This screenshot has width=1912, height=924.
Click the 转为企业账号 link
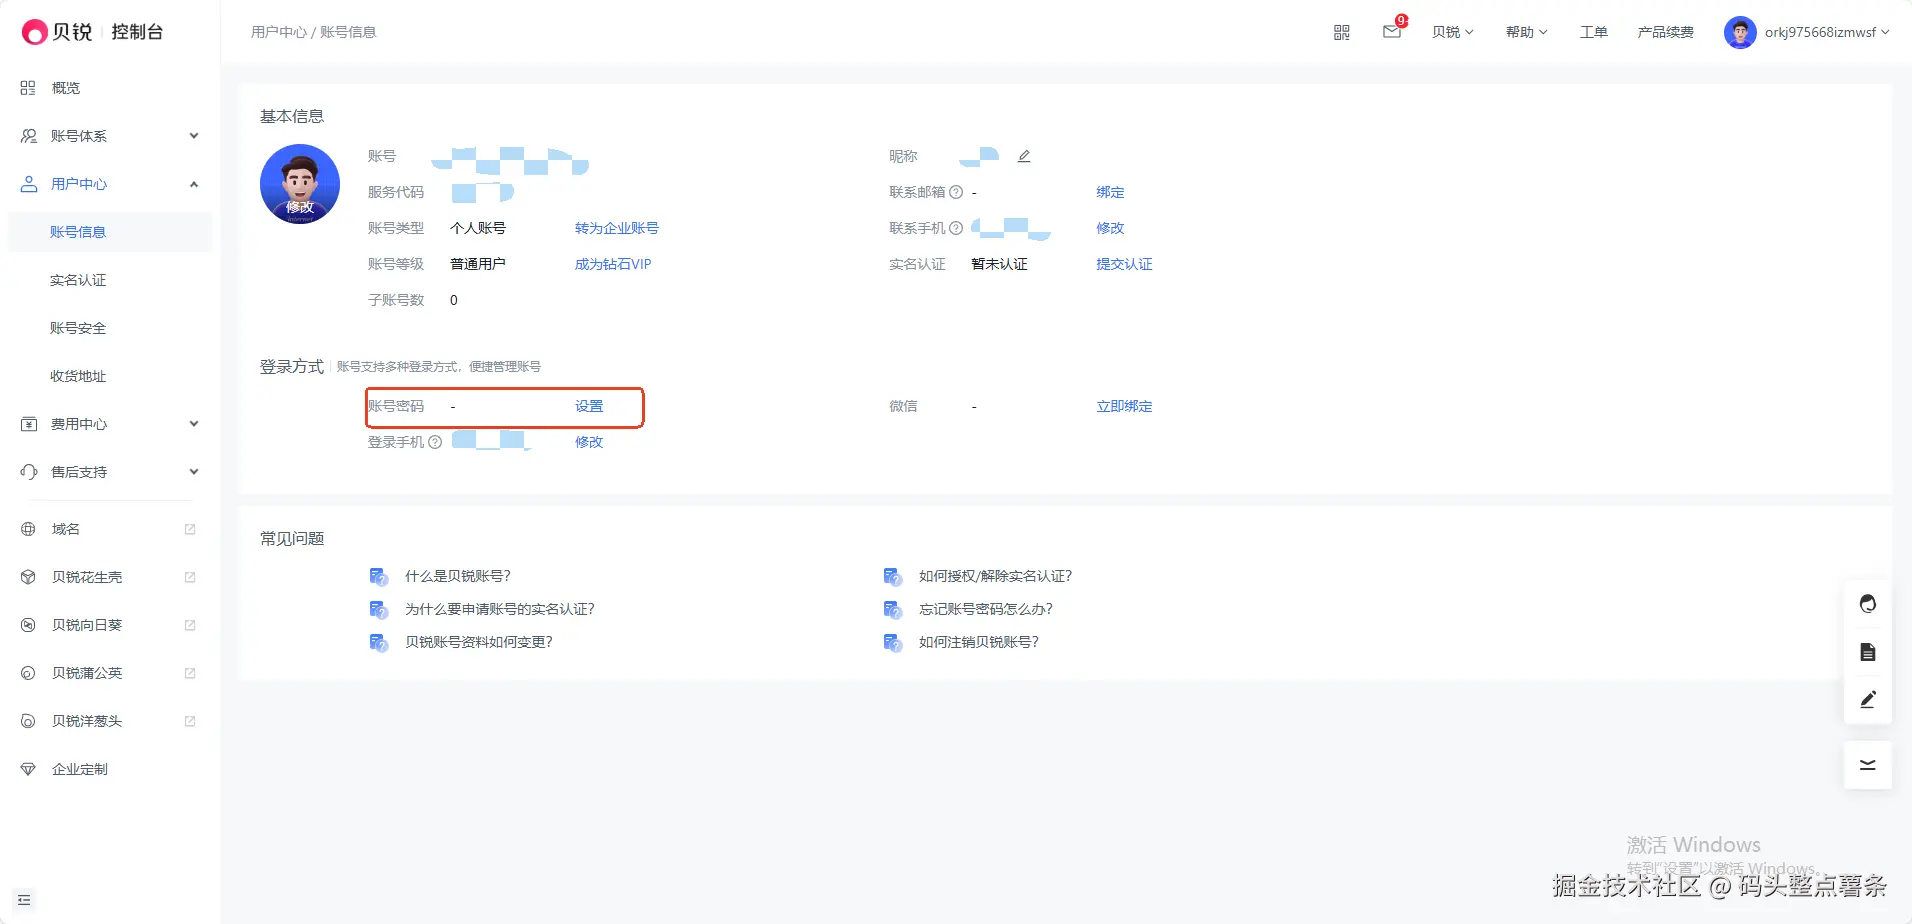(617, 228)
